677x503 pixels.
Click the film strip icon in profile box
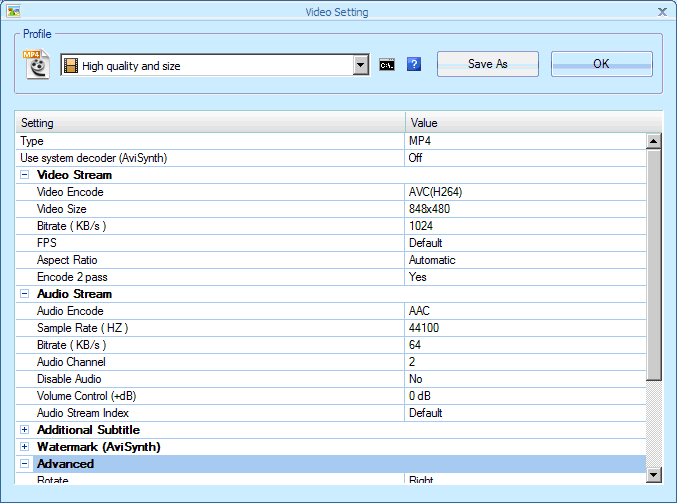71,66
